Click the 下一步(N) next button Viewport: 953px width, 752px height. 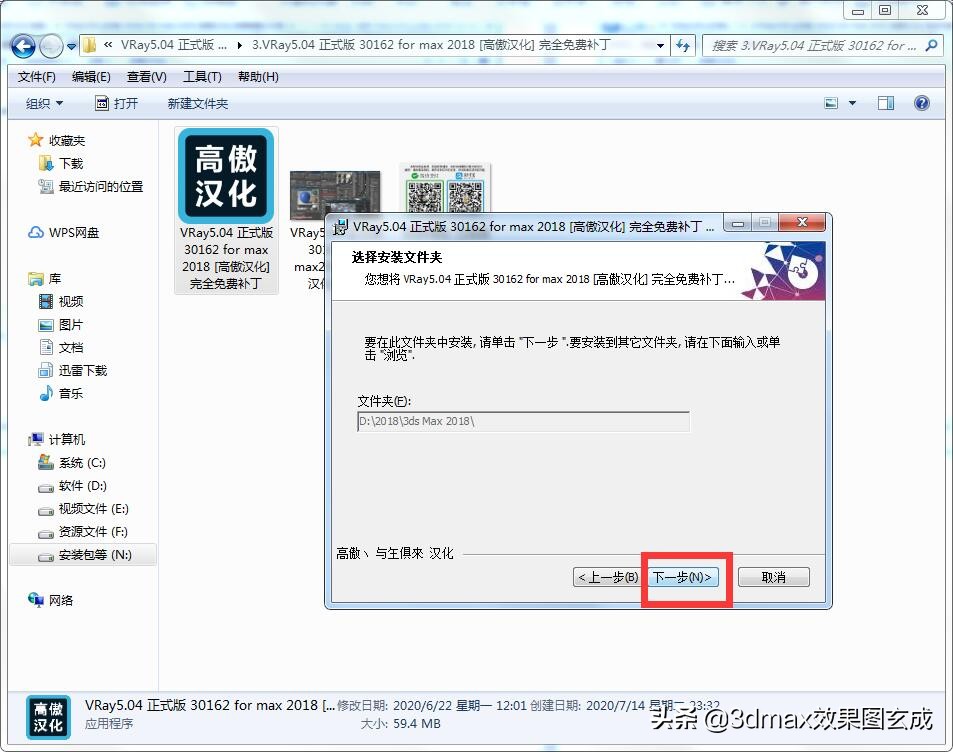click(x=682, y=577)
